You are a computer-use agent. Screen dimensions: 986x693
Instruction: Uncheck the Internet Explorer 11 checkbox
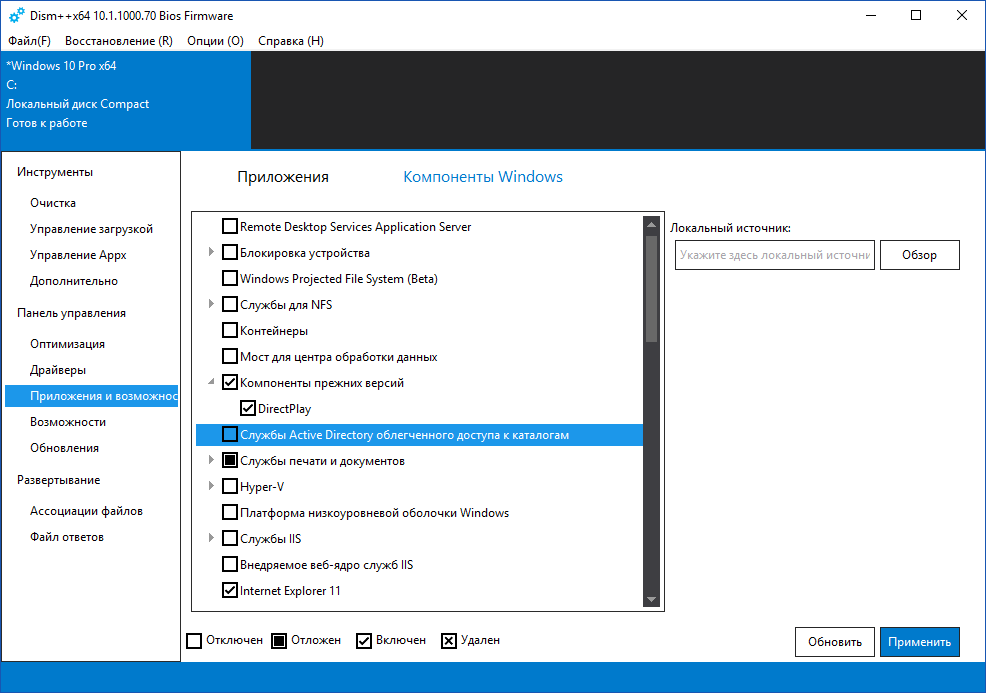point(230,590)
